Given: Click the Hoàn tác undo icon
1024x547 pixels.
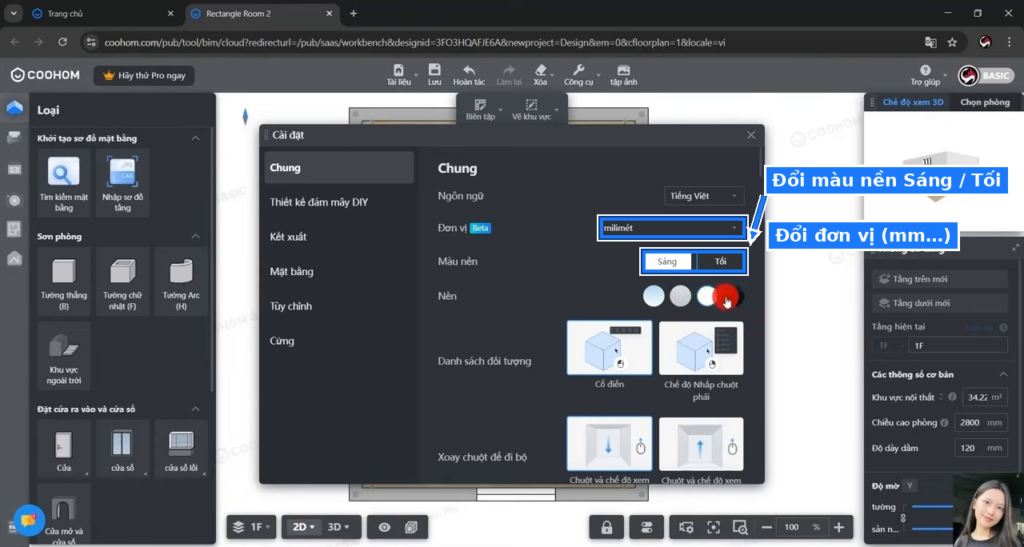Looking at the screenshot, I should point(469,70).
